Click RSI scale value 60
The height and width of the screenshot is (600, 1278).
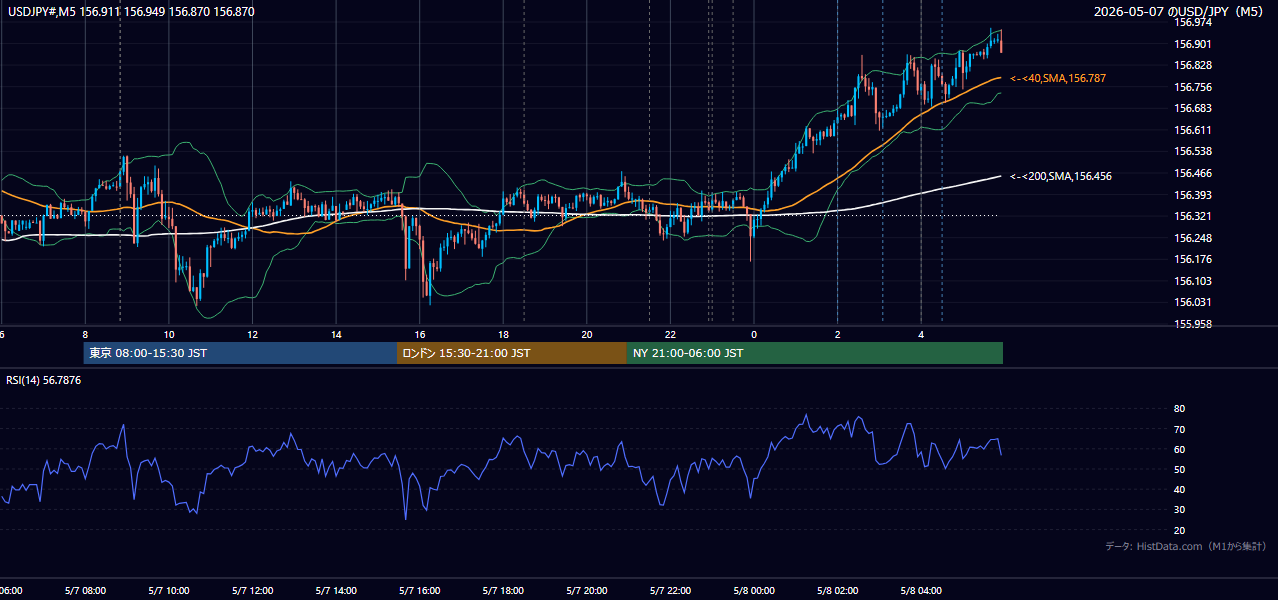(1179, 449)
